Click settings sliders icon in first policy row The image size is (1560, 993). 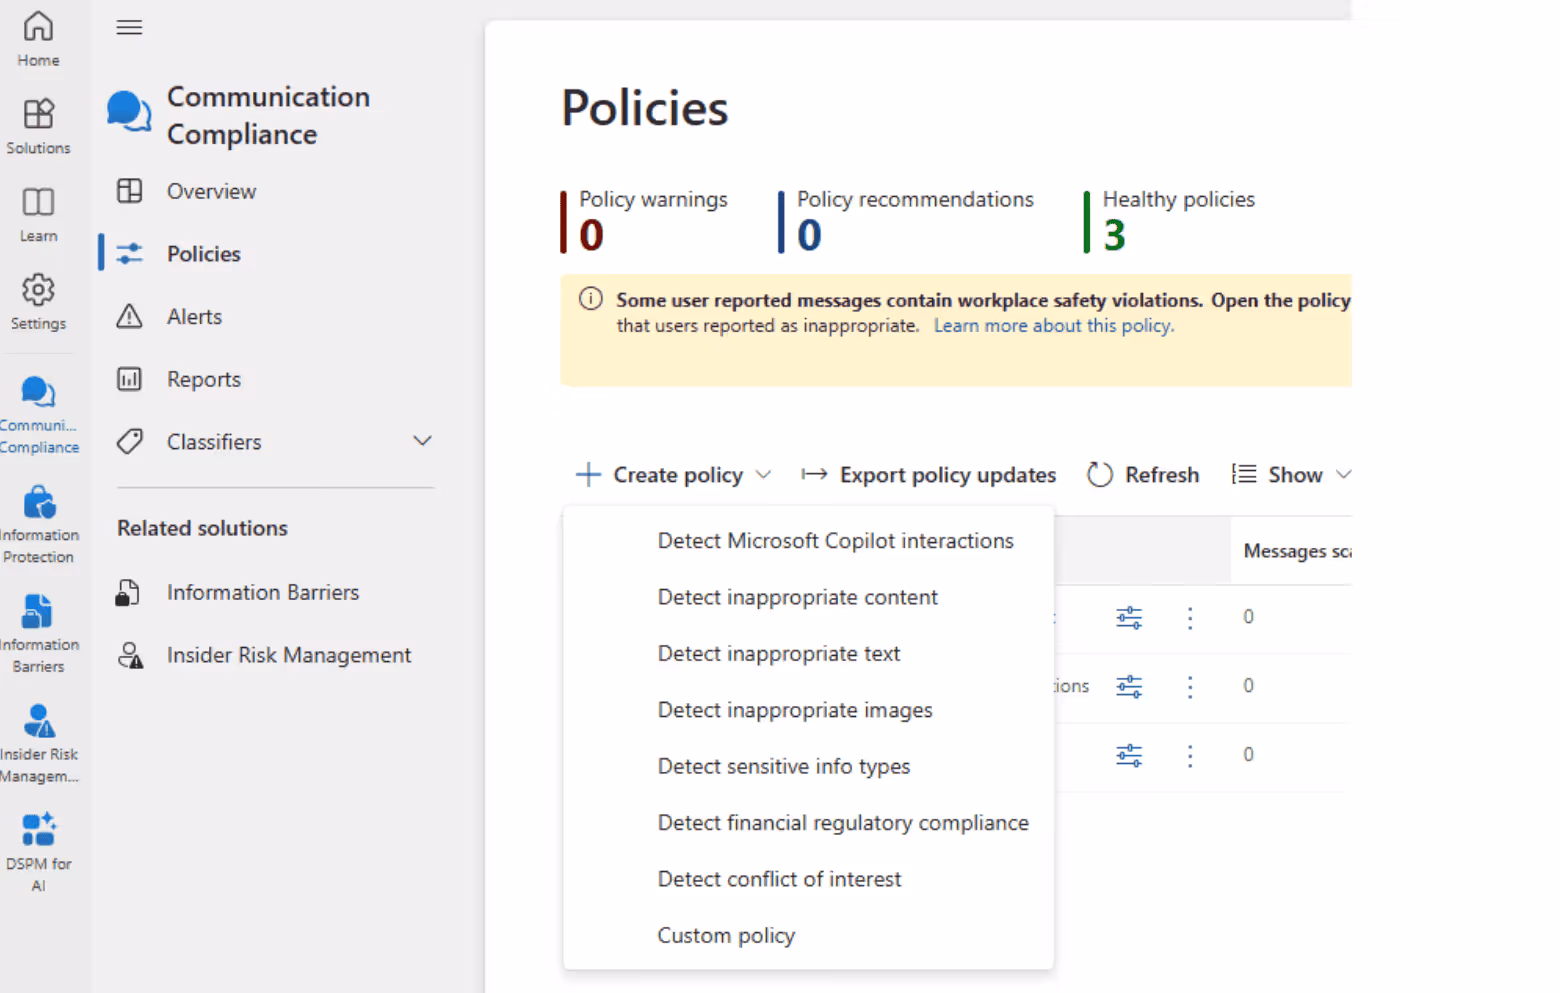click(x=1129, y=618)
